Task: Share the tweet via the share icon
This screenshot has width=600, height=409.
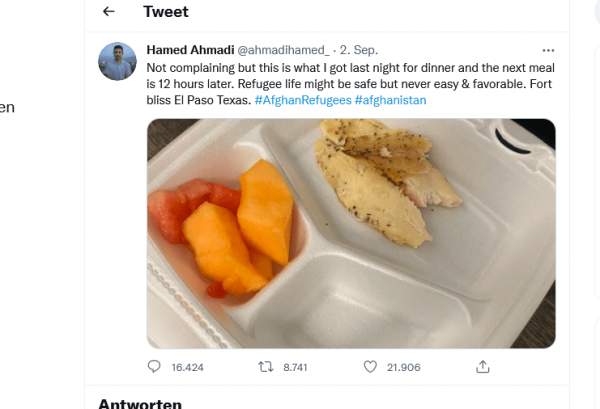Action: (483, 367)
